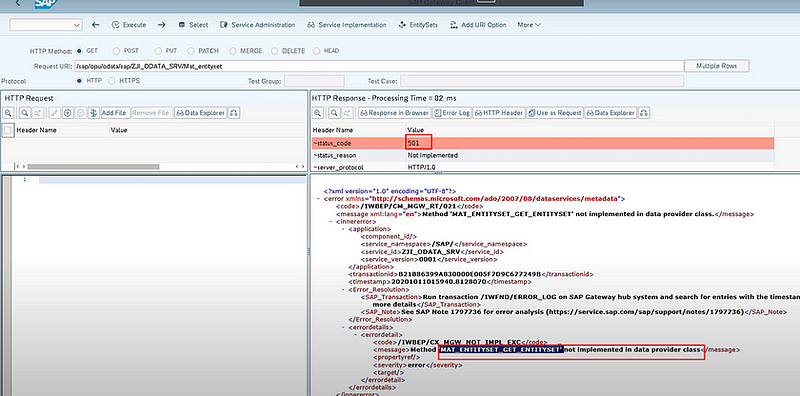Click the Request URI input field
This screenshot has width=800, height=396.
click(x=379, y=66)
